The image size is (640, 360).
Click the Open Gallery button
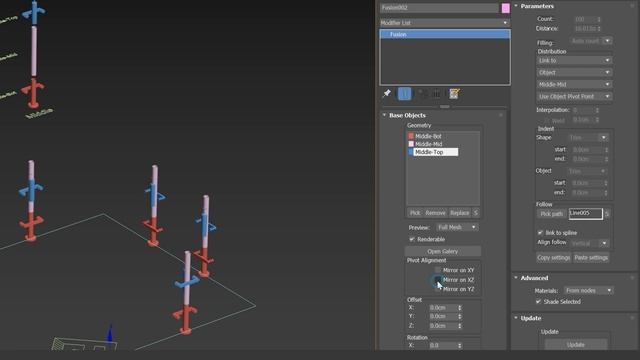tap(442, 251)
